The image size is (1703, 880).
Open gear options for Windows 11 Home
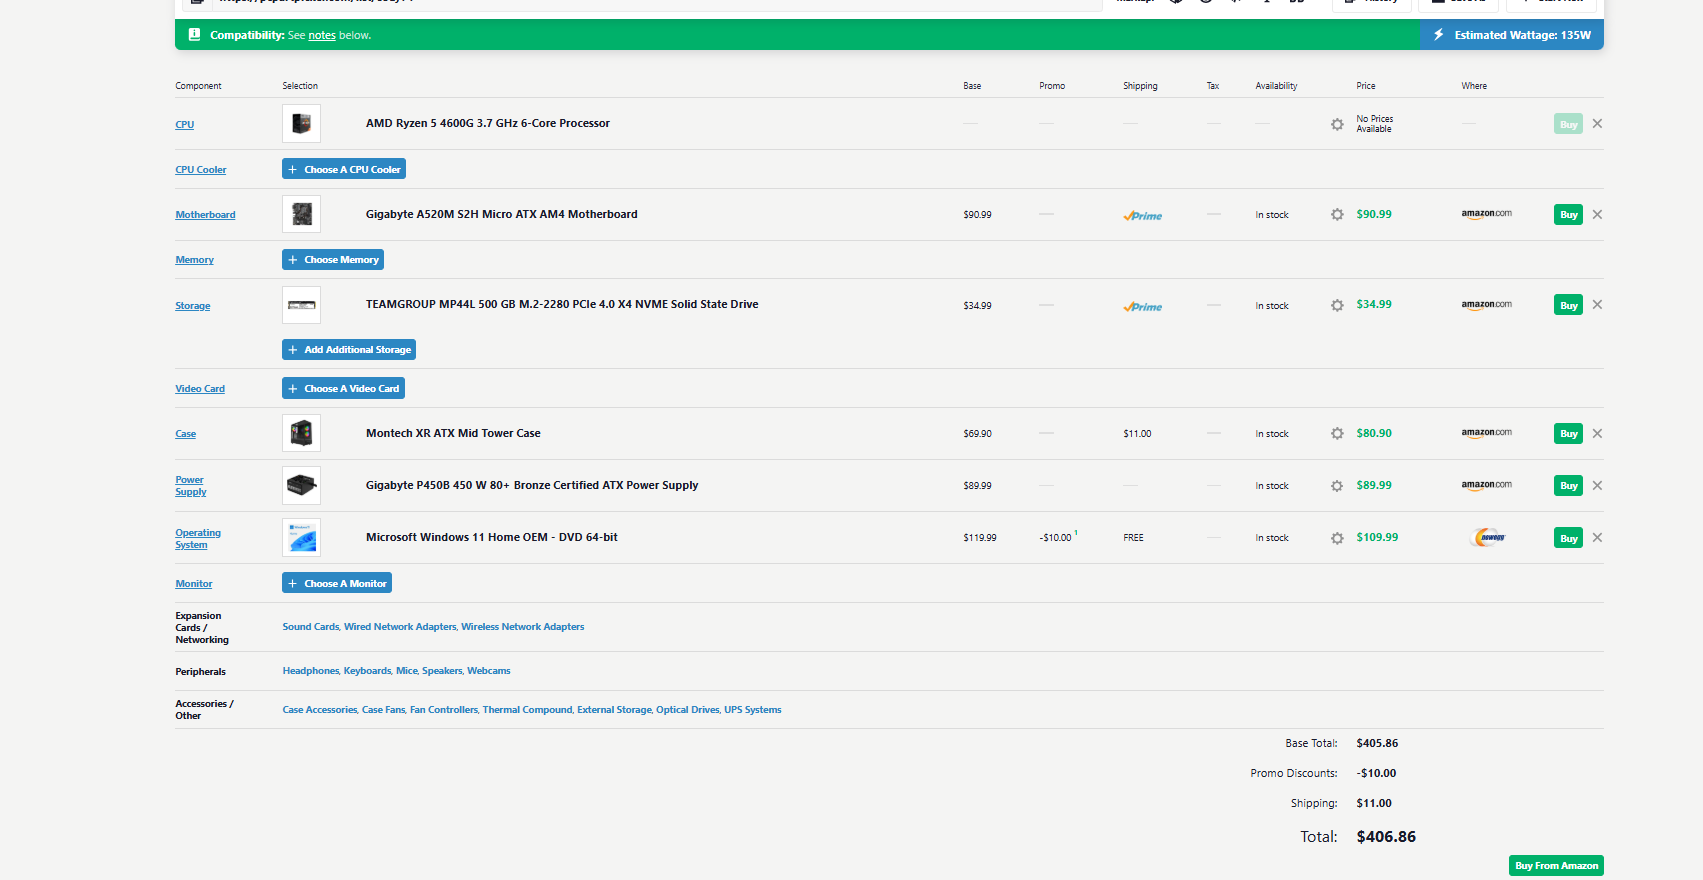click(x=1337, y=538)
